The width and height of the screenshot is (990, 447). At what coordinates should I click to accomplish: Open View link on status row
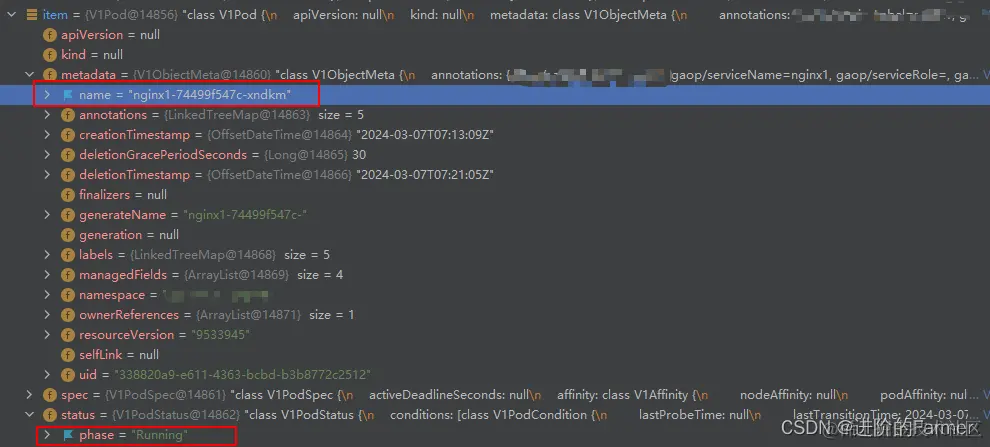click(x=986, y=415)
